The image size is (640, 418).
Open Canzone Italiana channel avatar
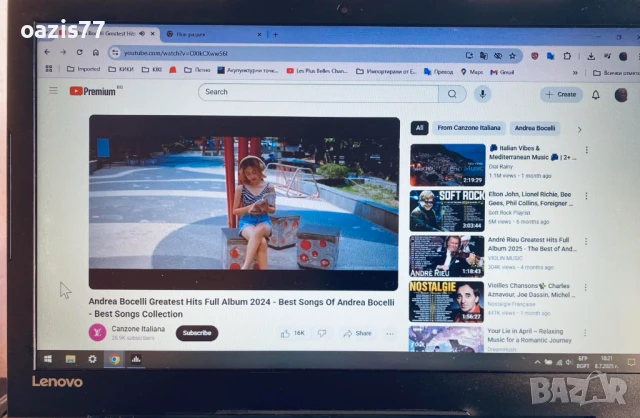[97, 332]
